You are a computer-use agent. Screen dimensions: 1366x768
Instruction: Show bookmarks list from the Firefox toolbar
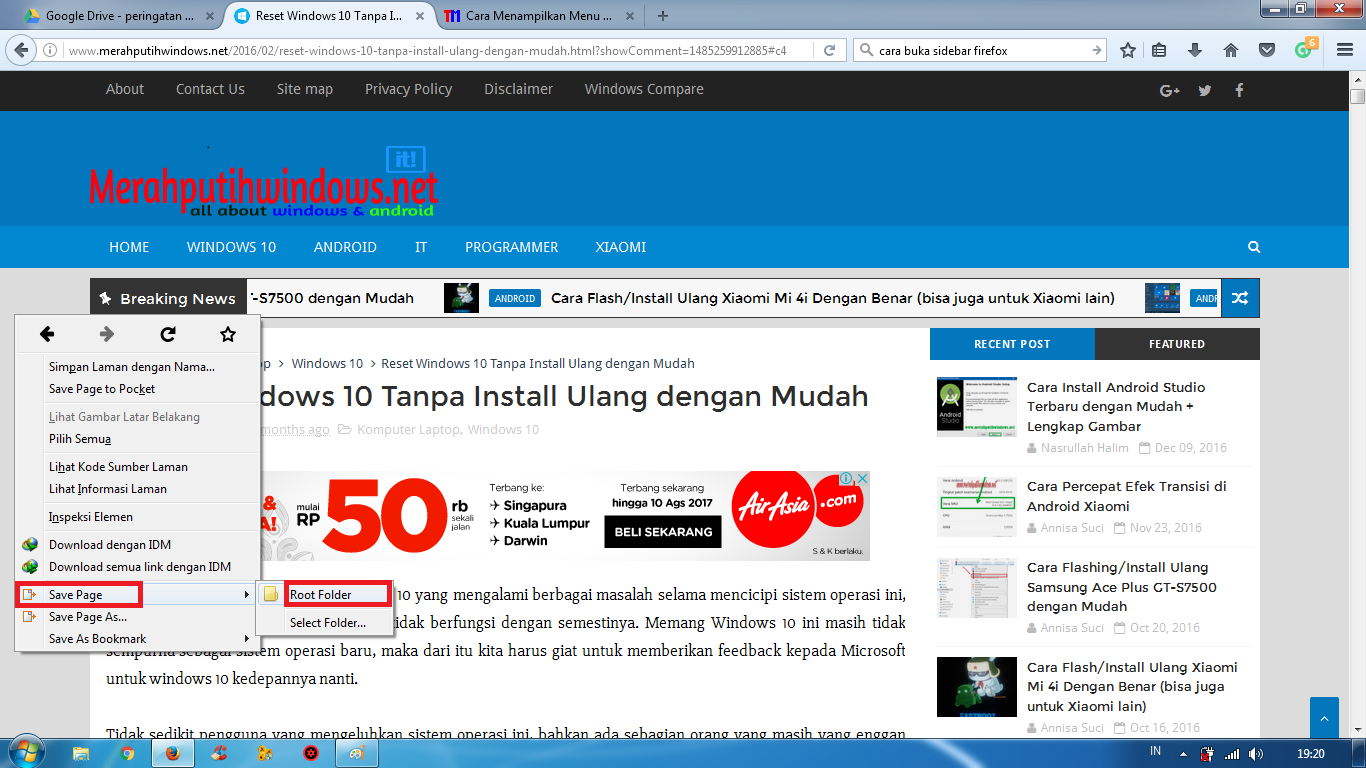[x=1160, y=50]
